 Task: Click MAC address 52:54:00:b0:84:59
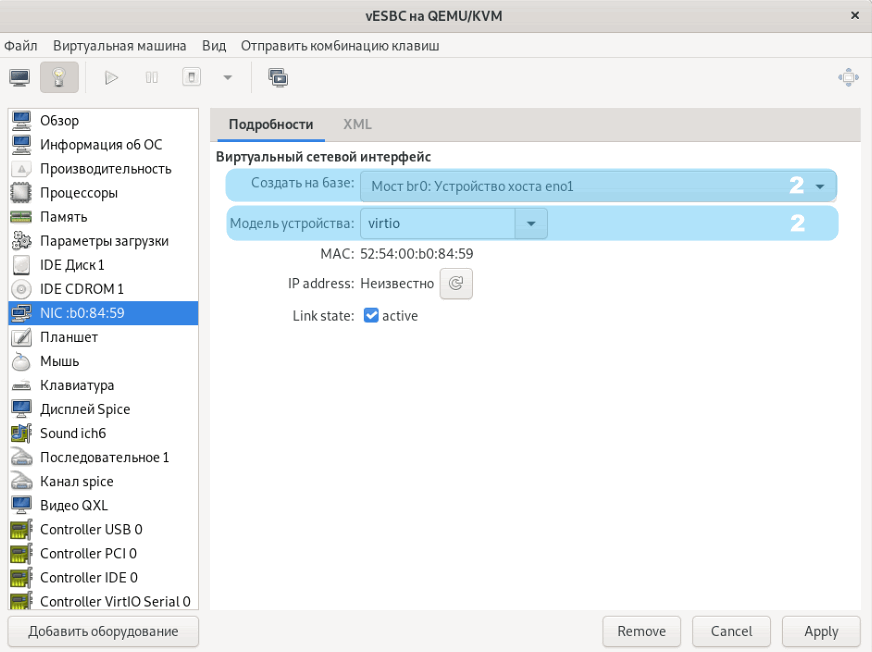coord(417,254)
